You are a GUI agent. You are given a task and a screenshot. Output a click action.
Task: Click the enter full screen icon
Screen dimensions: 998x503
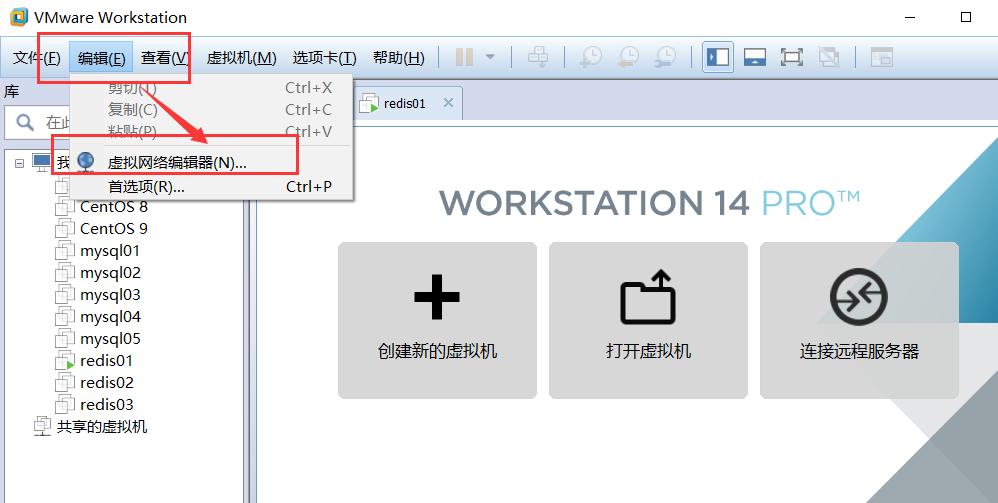791,57
